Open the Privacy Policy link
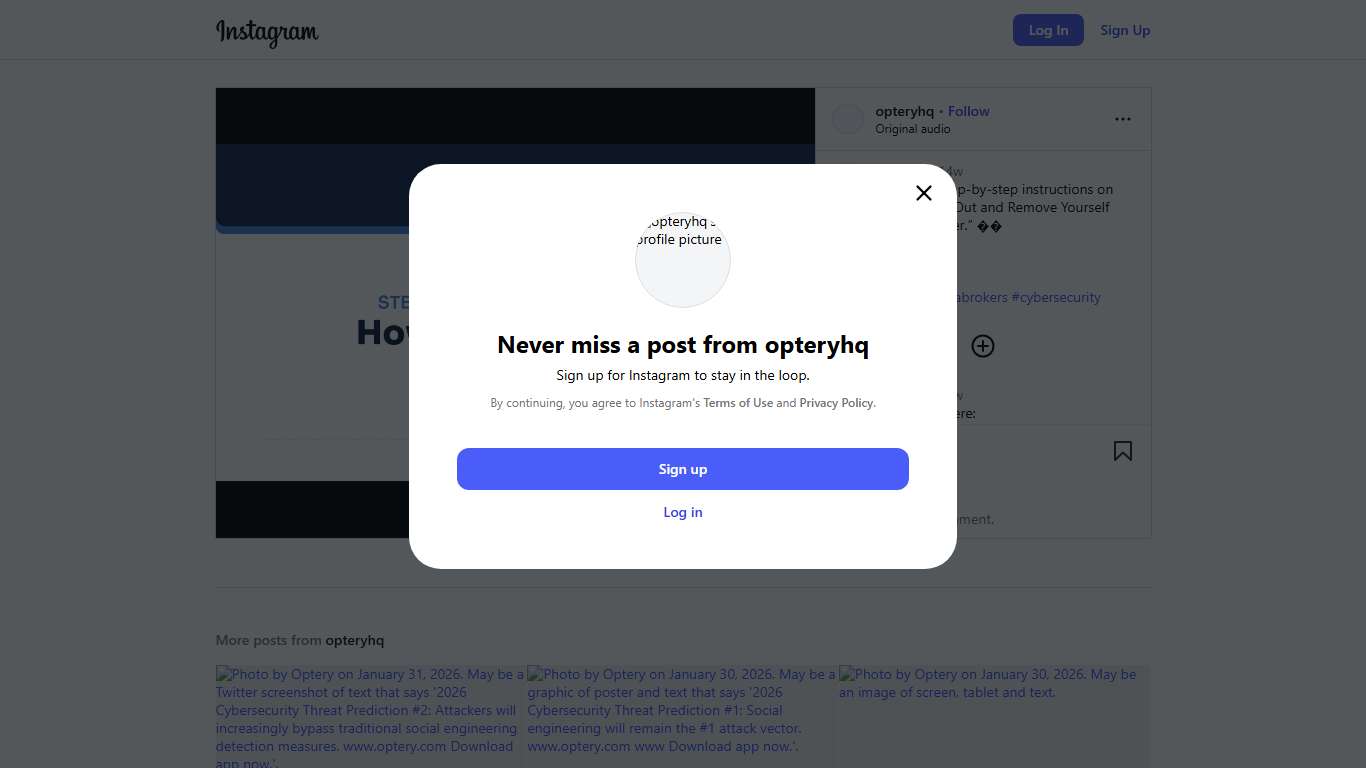Viewport: 1366px width, 768px height. pos(837,403)
